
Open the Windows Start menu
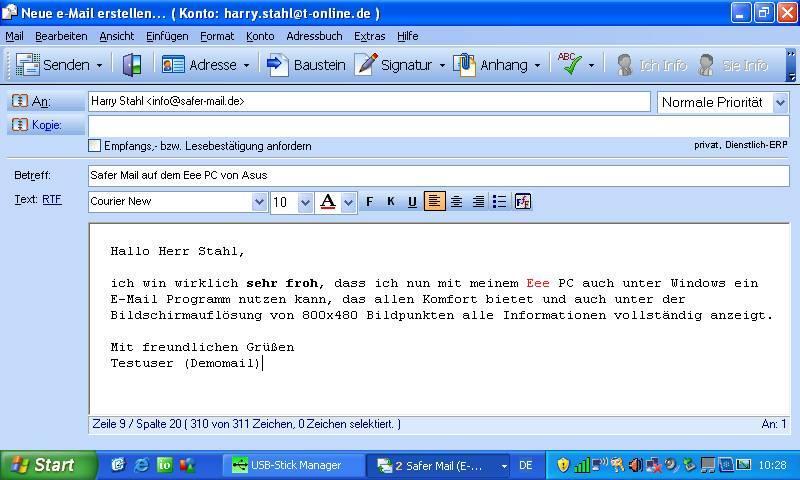47,465
